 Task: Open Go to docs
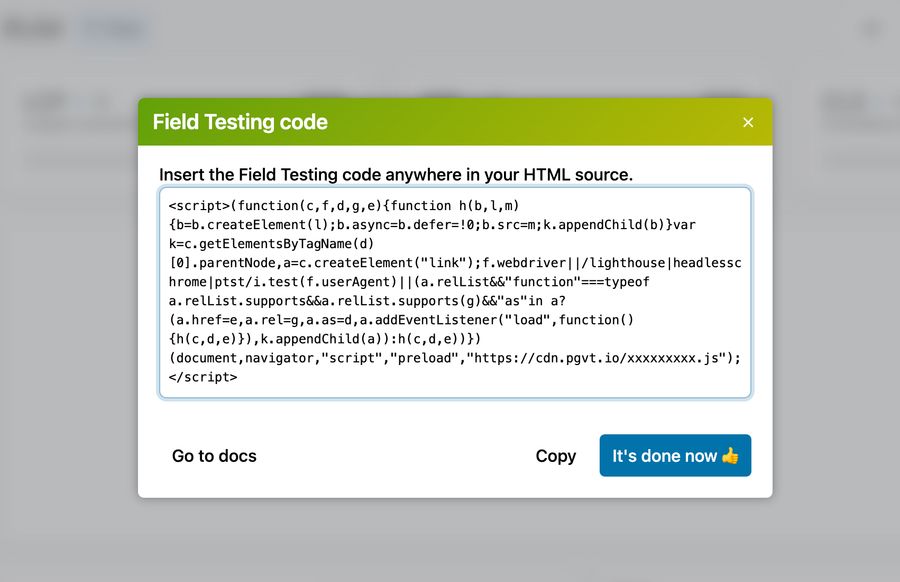214,455
